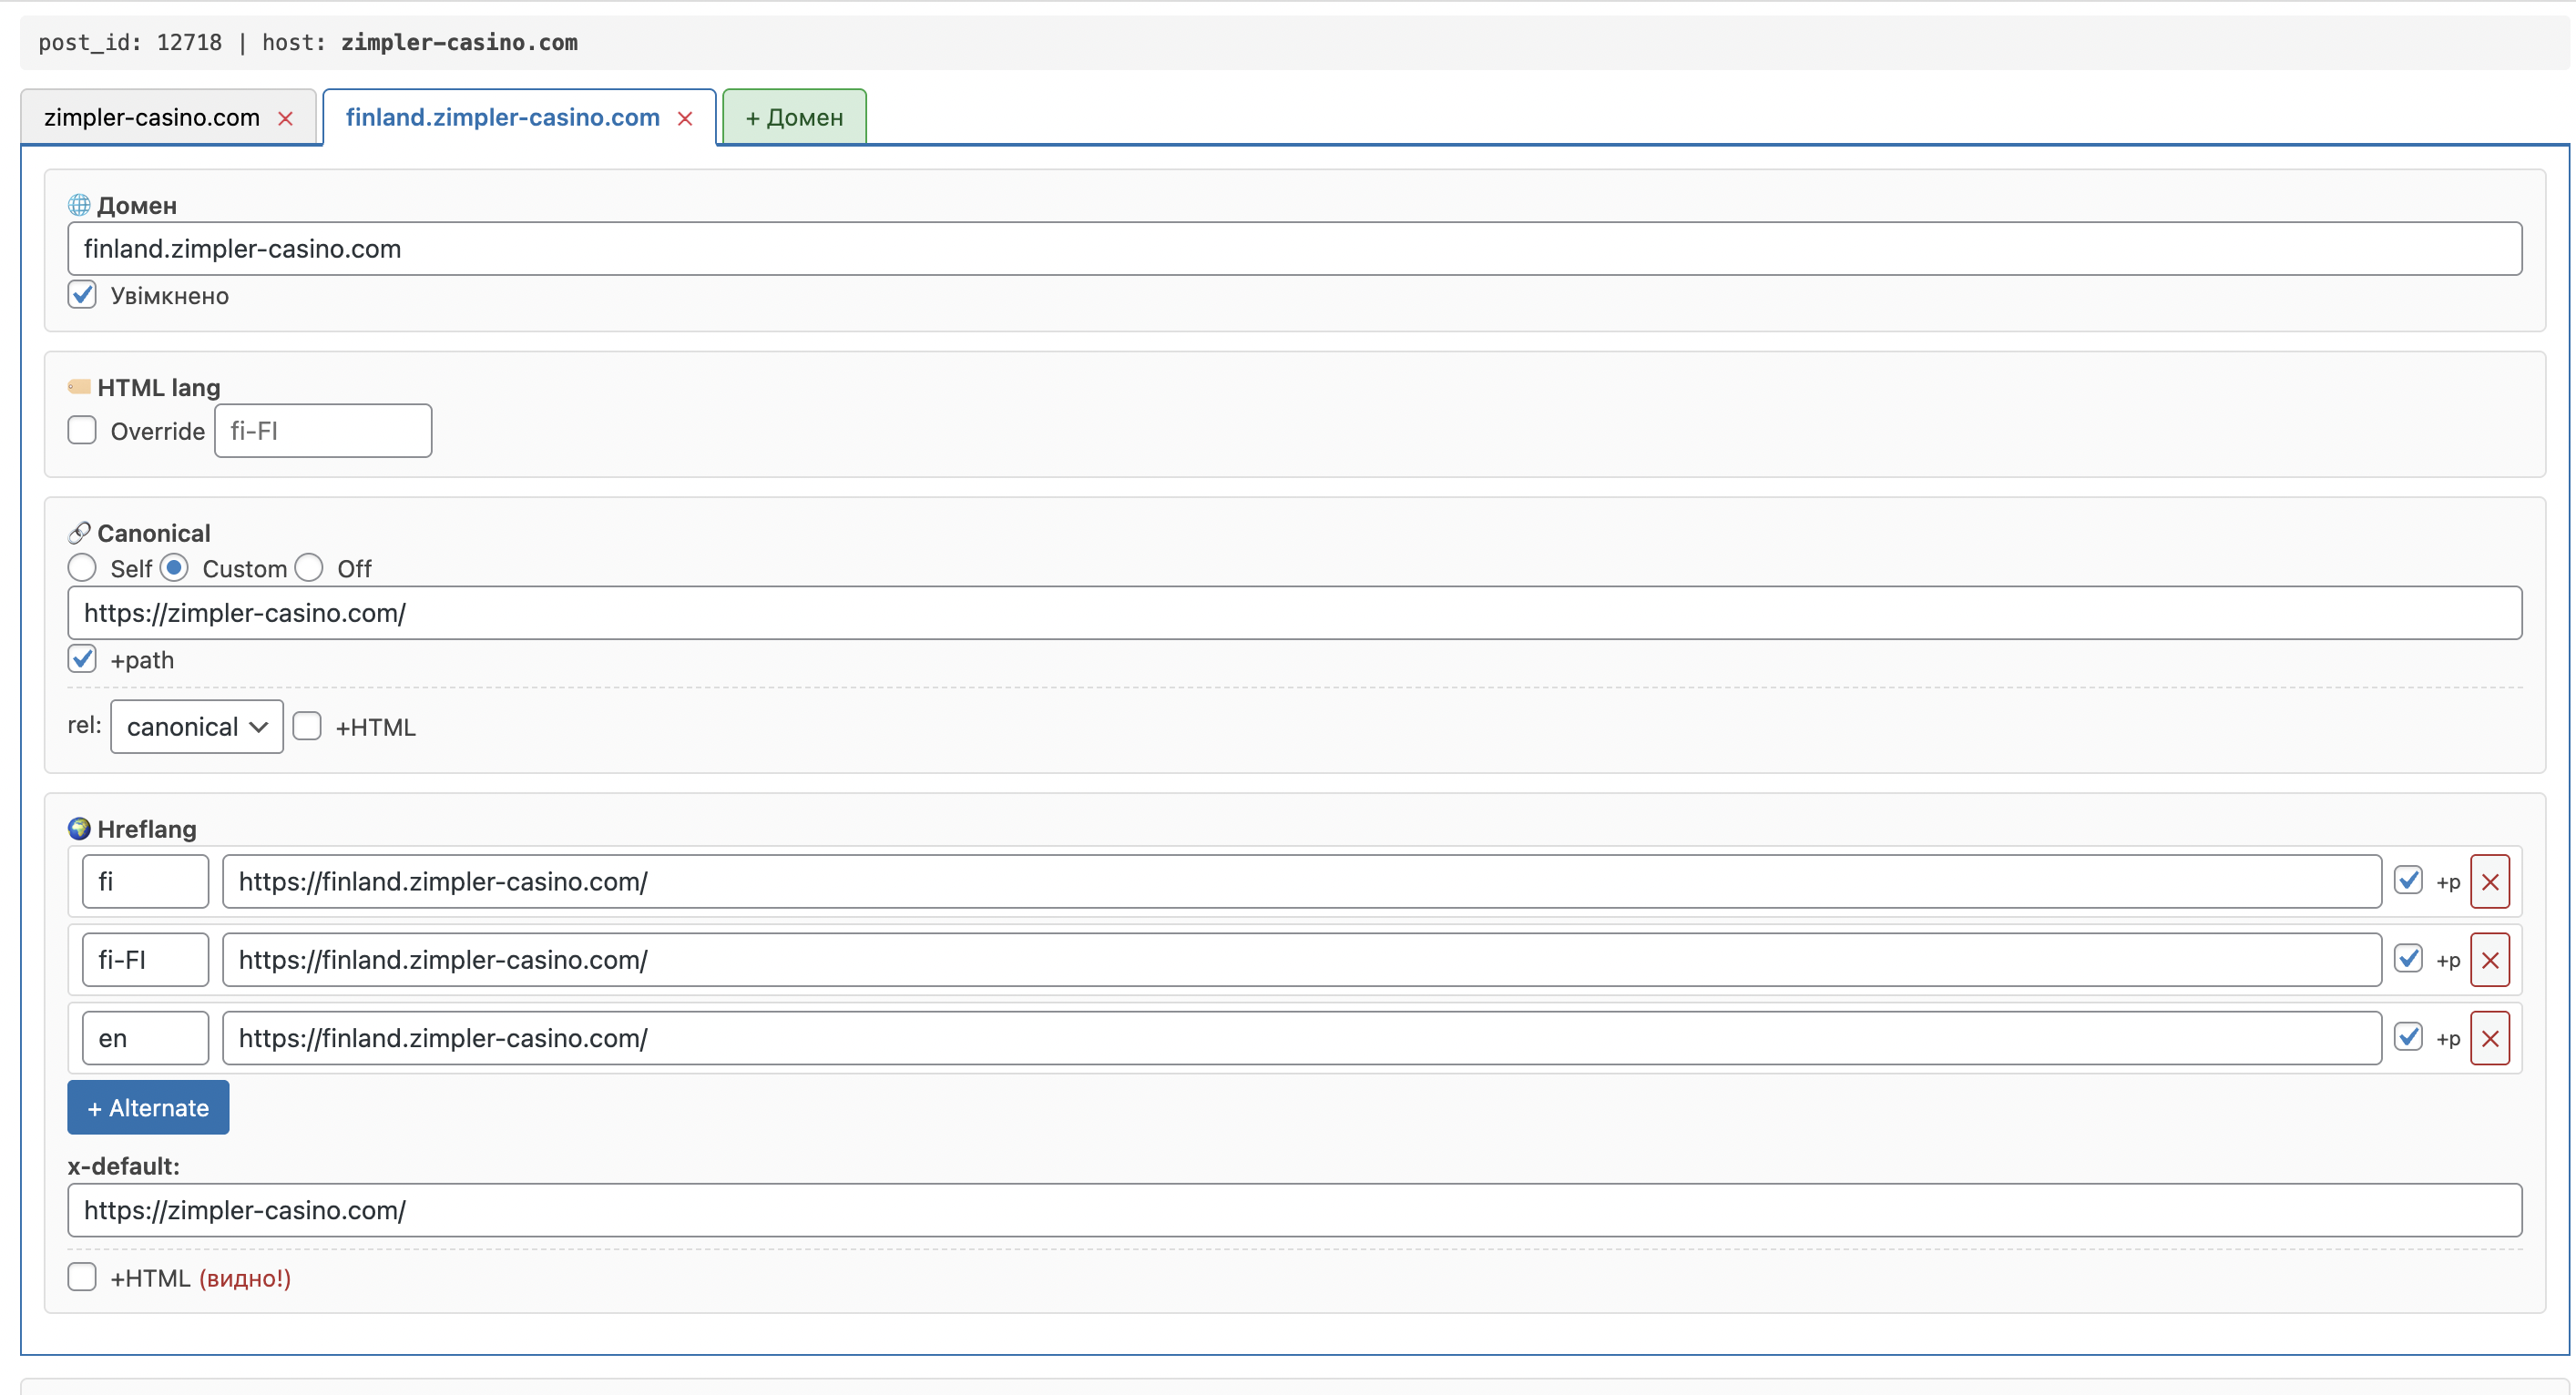The height and width of the screenshot is (1395, 2576).
Task: Edit the canonical URL field
Action: 1295,613
